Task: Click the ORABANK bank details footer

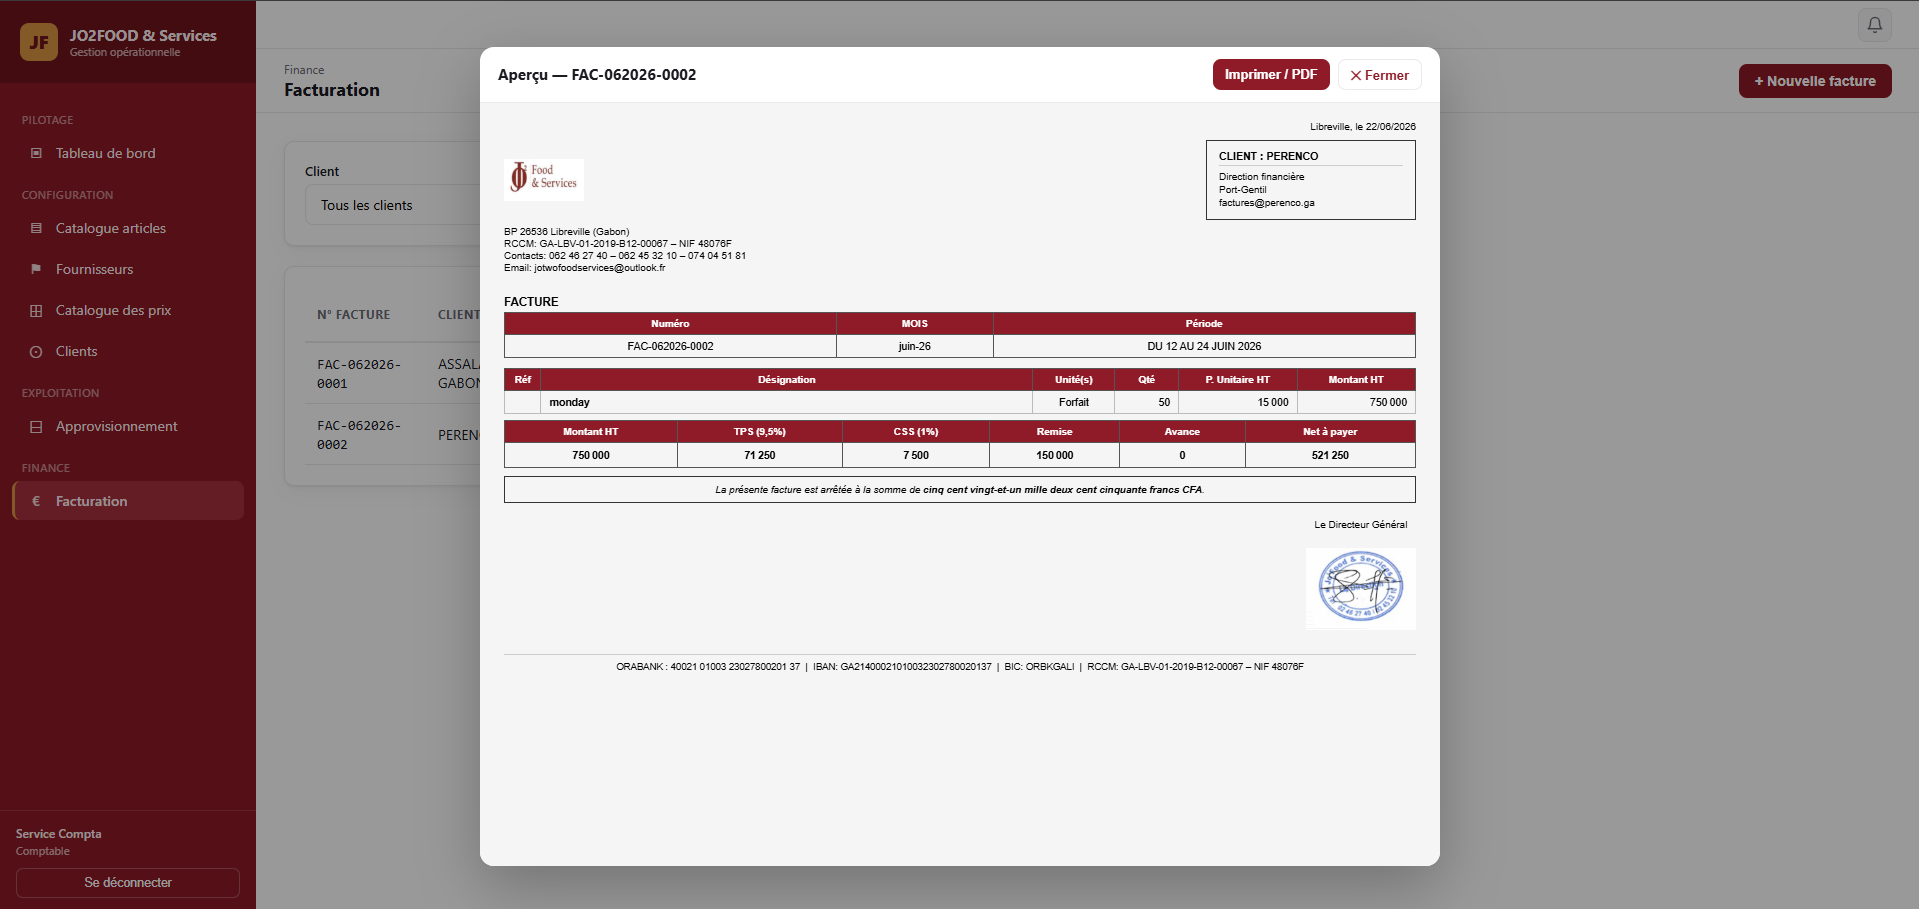Action: tap(960, 667)
